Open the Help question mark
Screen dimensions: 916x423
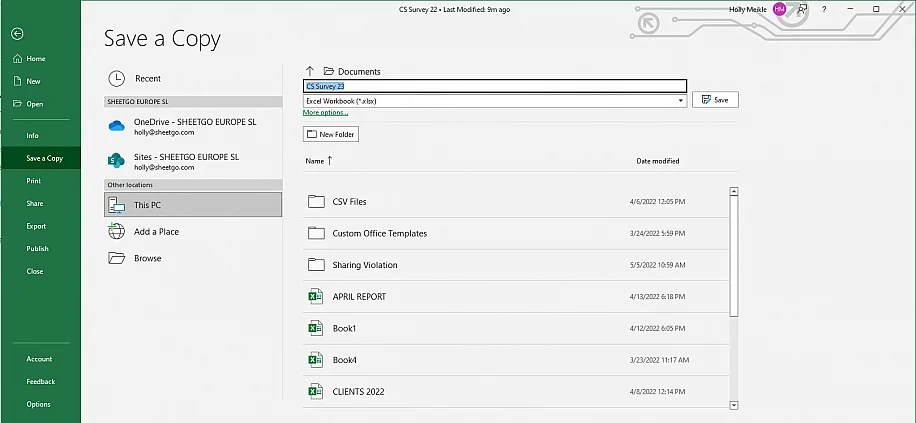pos(824,9)
